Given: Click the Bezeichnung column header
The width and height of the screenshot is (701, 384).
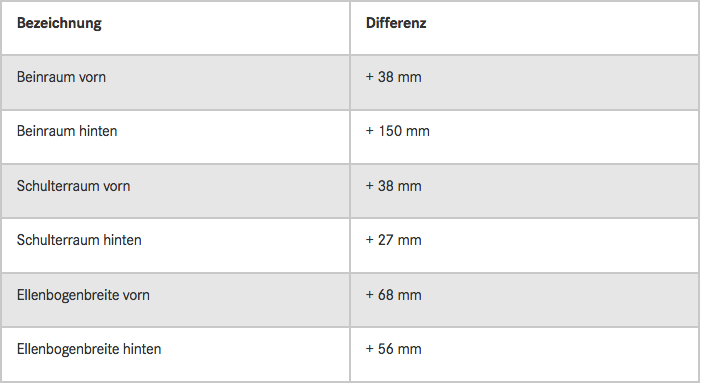Looking at the screenshot, I should 59,23.
